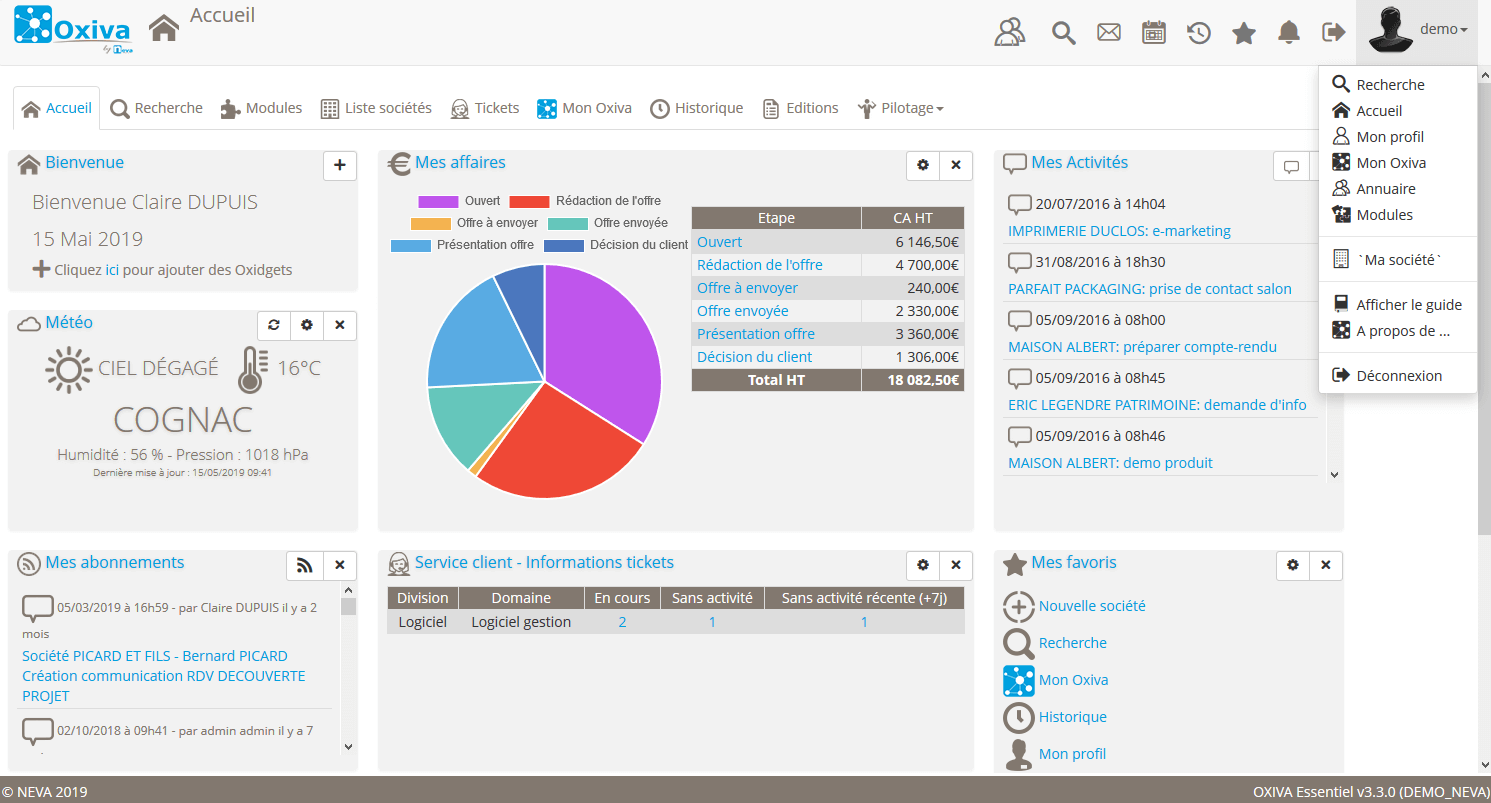Click the favorites star icon in header
Viewport: 1491px width, 803px height.
tap(1244, 33)
